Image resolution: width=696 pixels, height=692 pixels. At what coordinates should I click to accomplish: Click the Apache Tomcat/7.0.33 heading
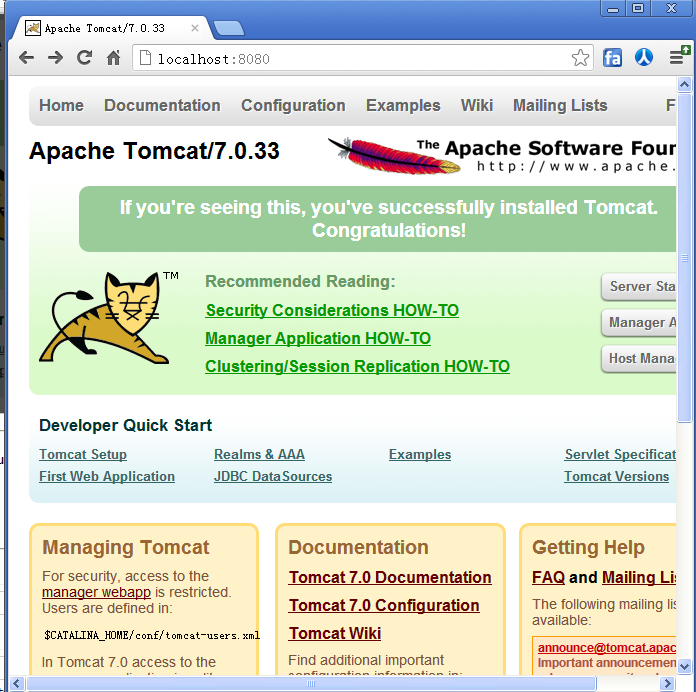(154, 151)
